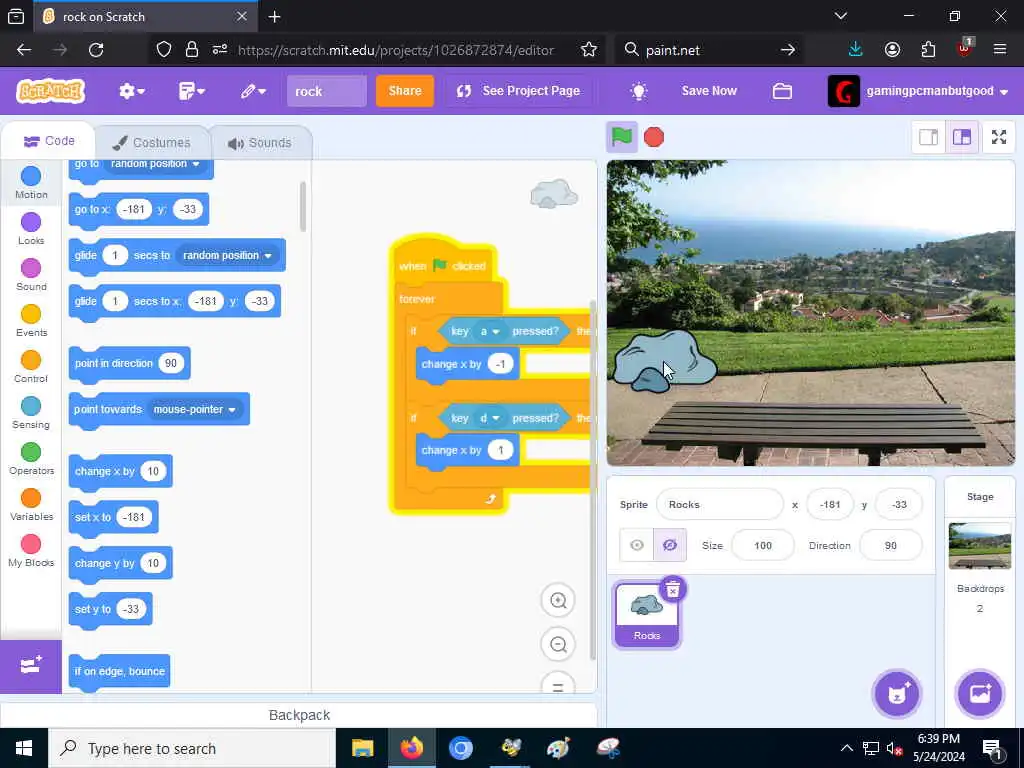
Task: Open the Edit pencil menu
Action: point(253,91)
